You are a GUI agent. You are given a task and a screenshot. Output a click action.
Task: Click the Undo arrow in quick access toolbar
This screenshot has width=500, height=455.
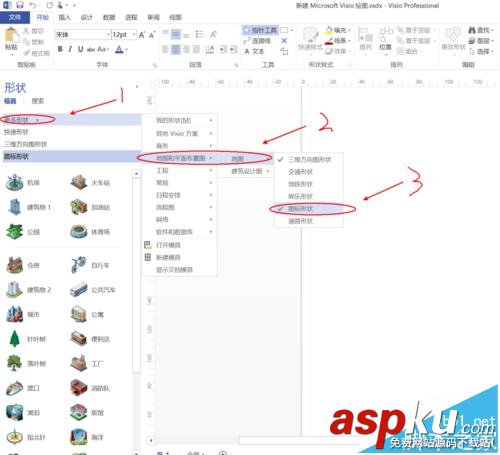33,5
